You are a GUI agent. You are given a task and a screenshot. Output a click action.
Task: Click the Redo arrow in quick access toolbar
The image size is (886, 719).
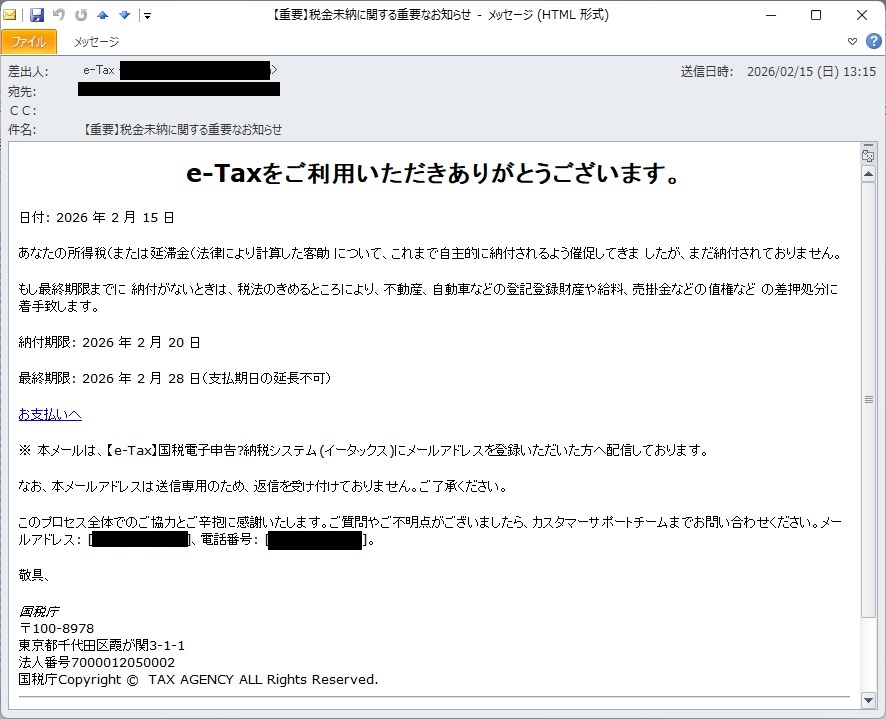click(x=81, y=15)
